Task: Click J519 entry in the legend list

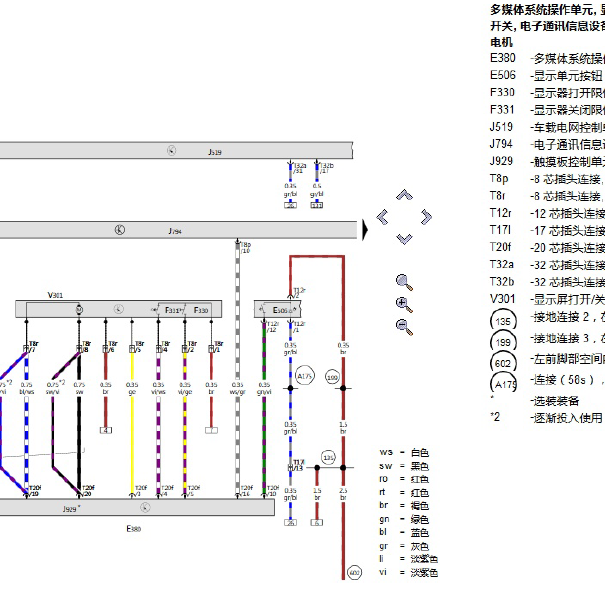Action: (x=547, y=127)
